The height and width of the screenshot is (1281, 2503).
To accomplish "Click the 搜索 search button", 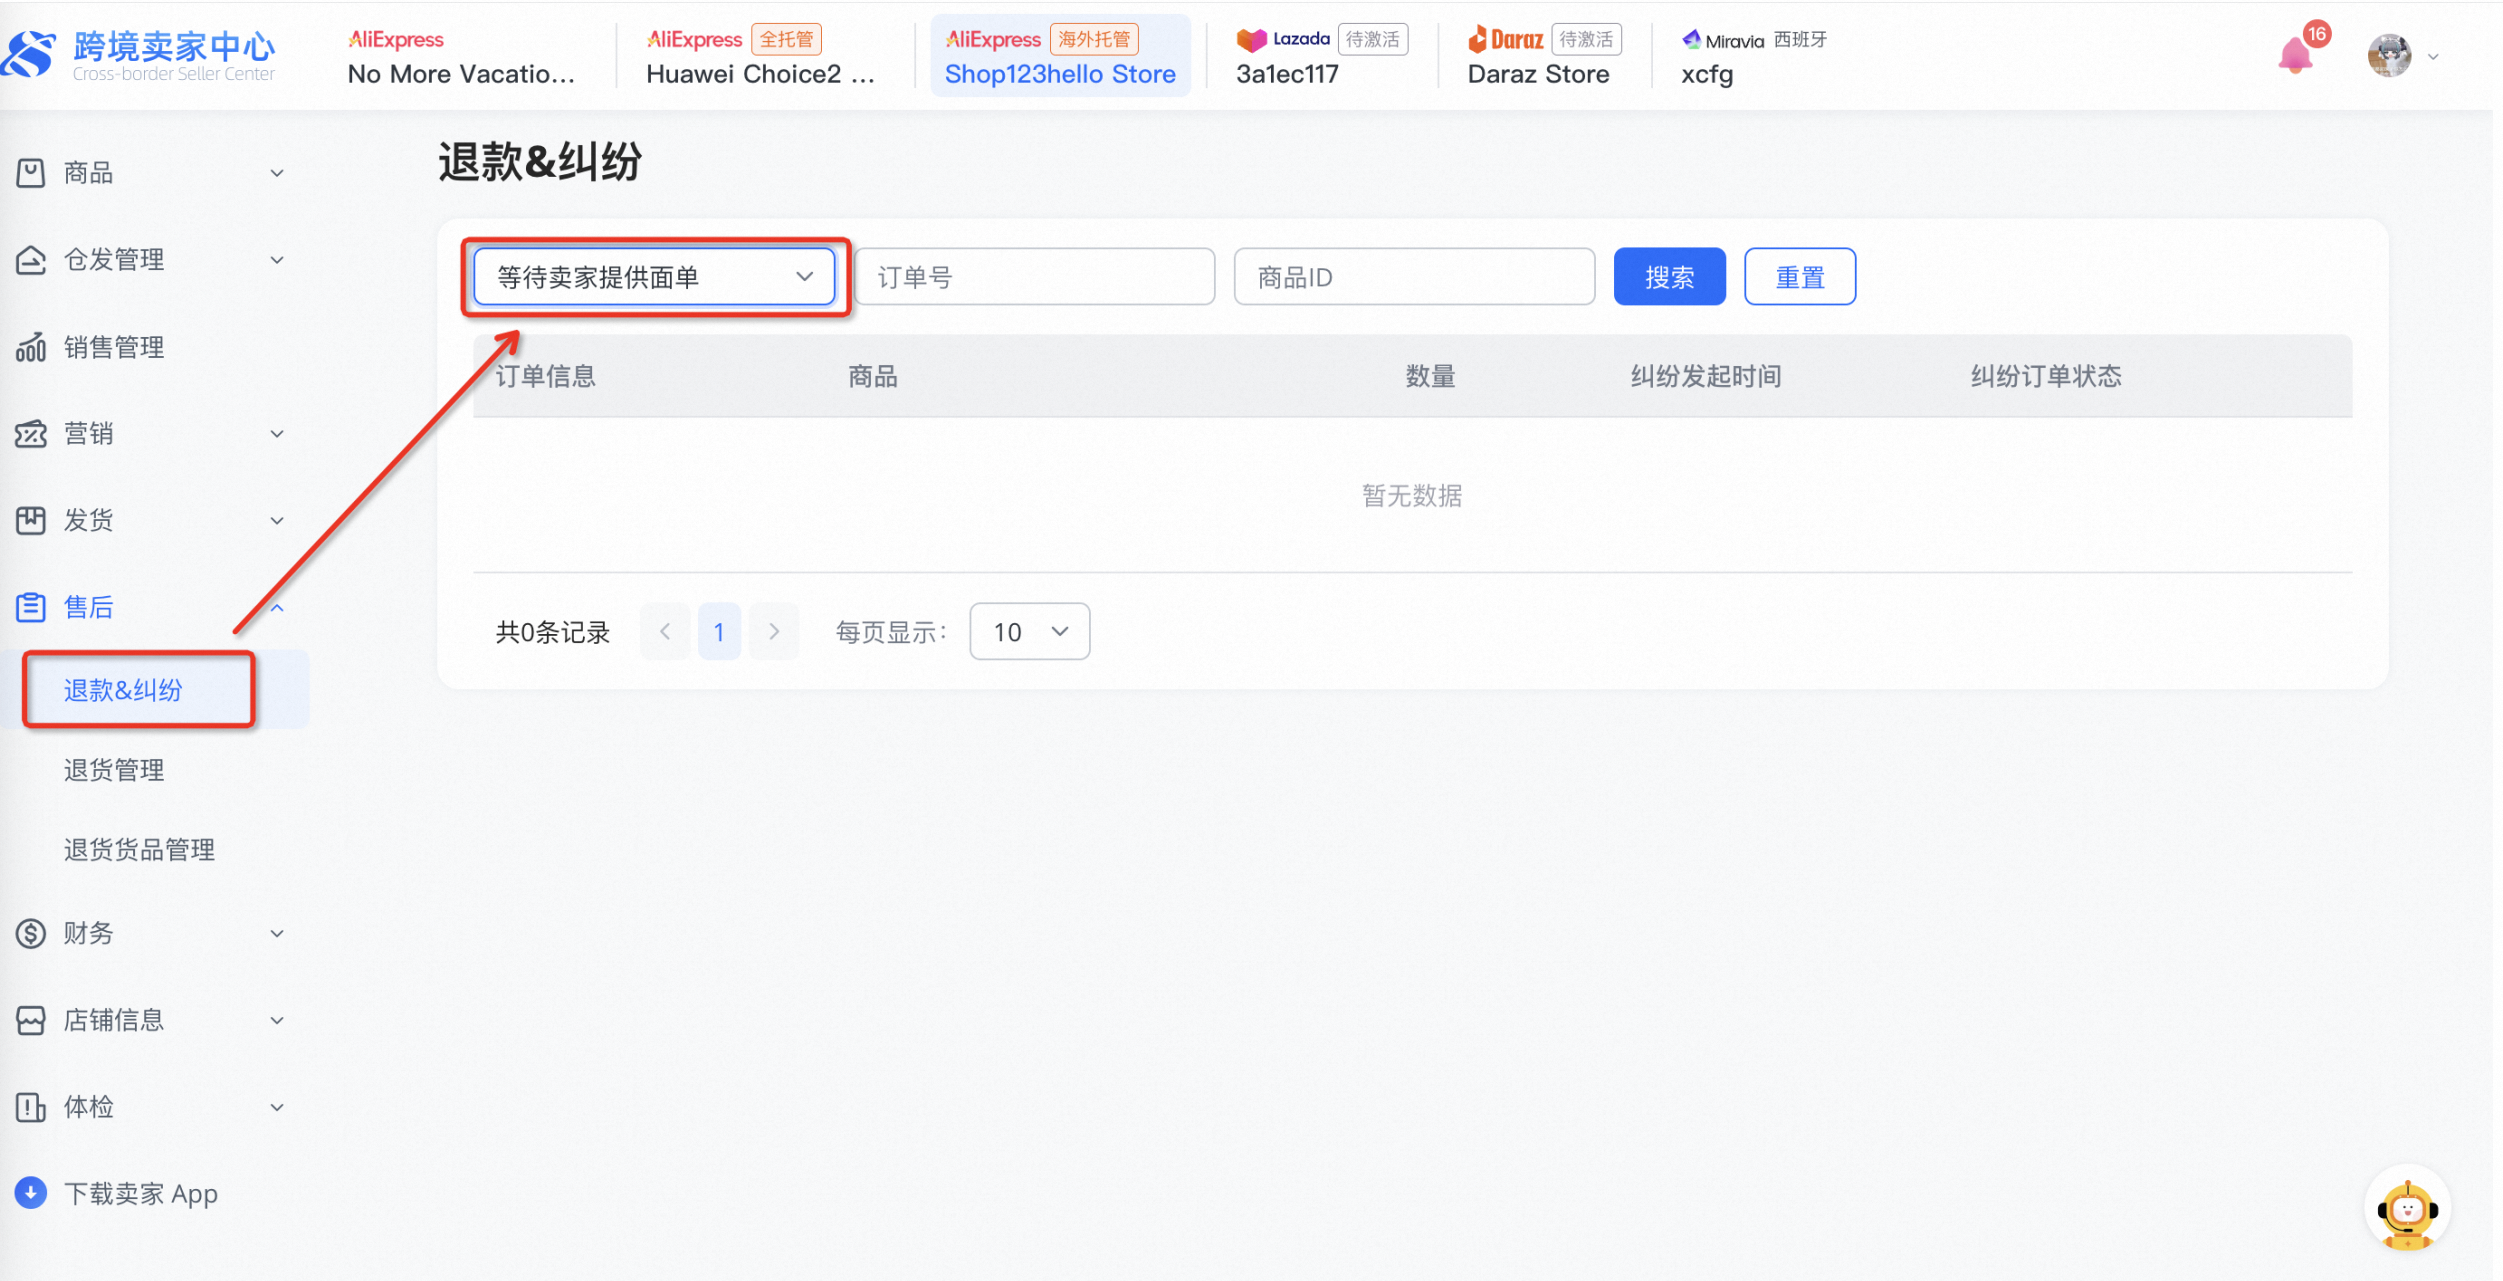I will [x=1668, y=276].
